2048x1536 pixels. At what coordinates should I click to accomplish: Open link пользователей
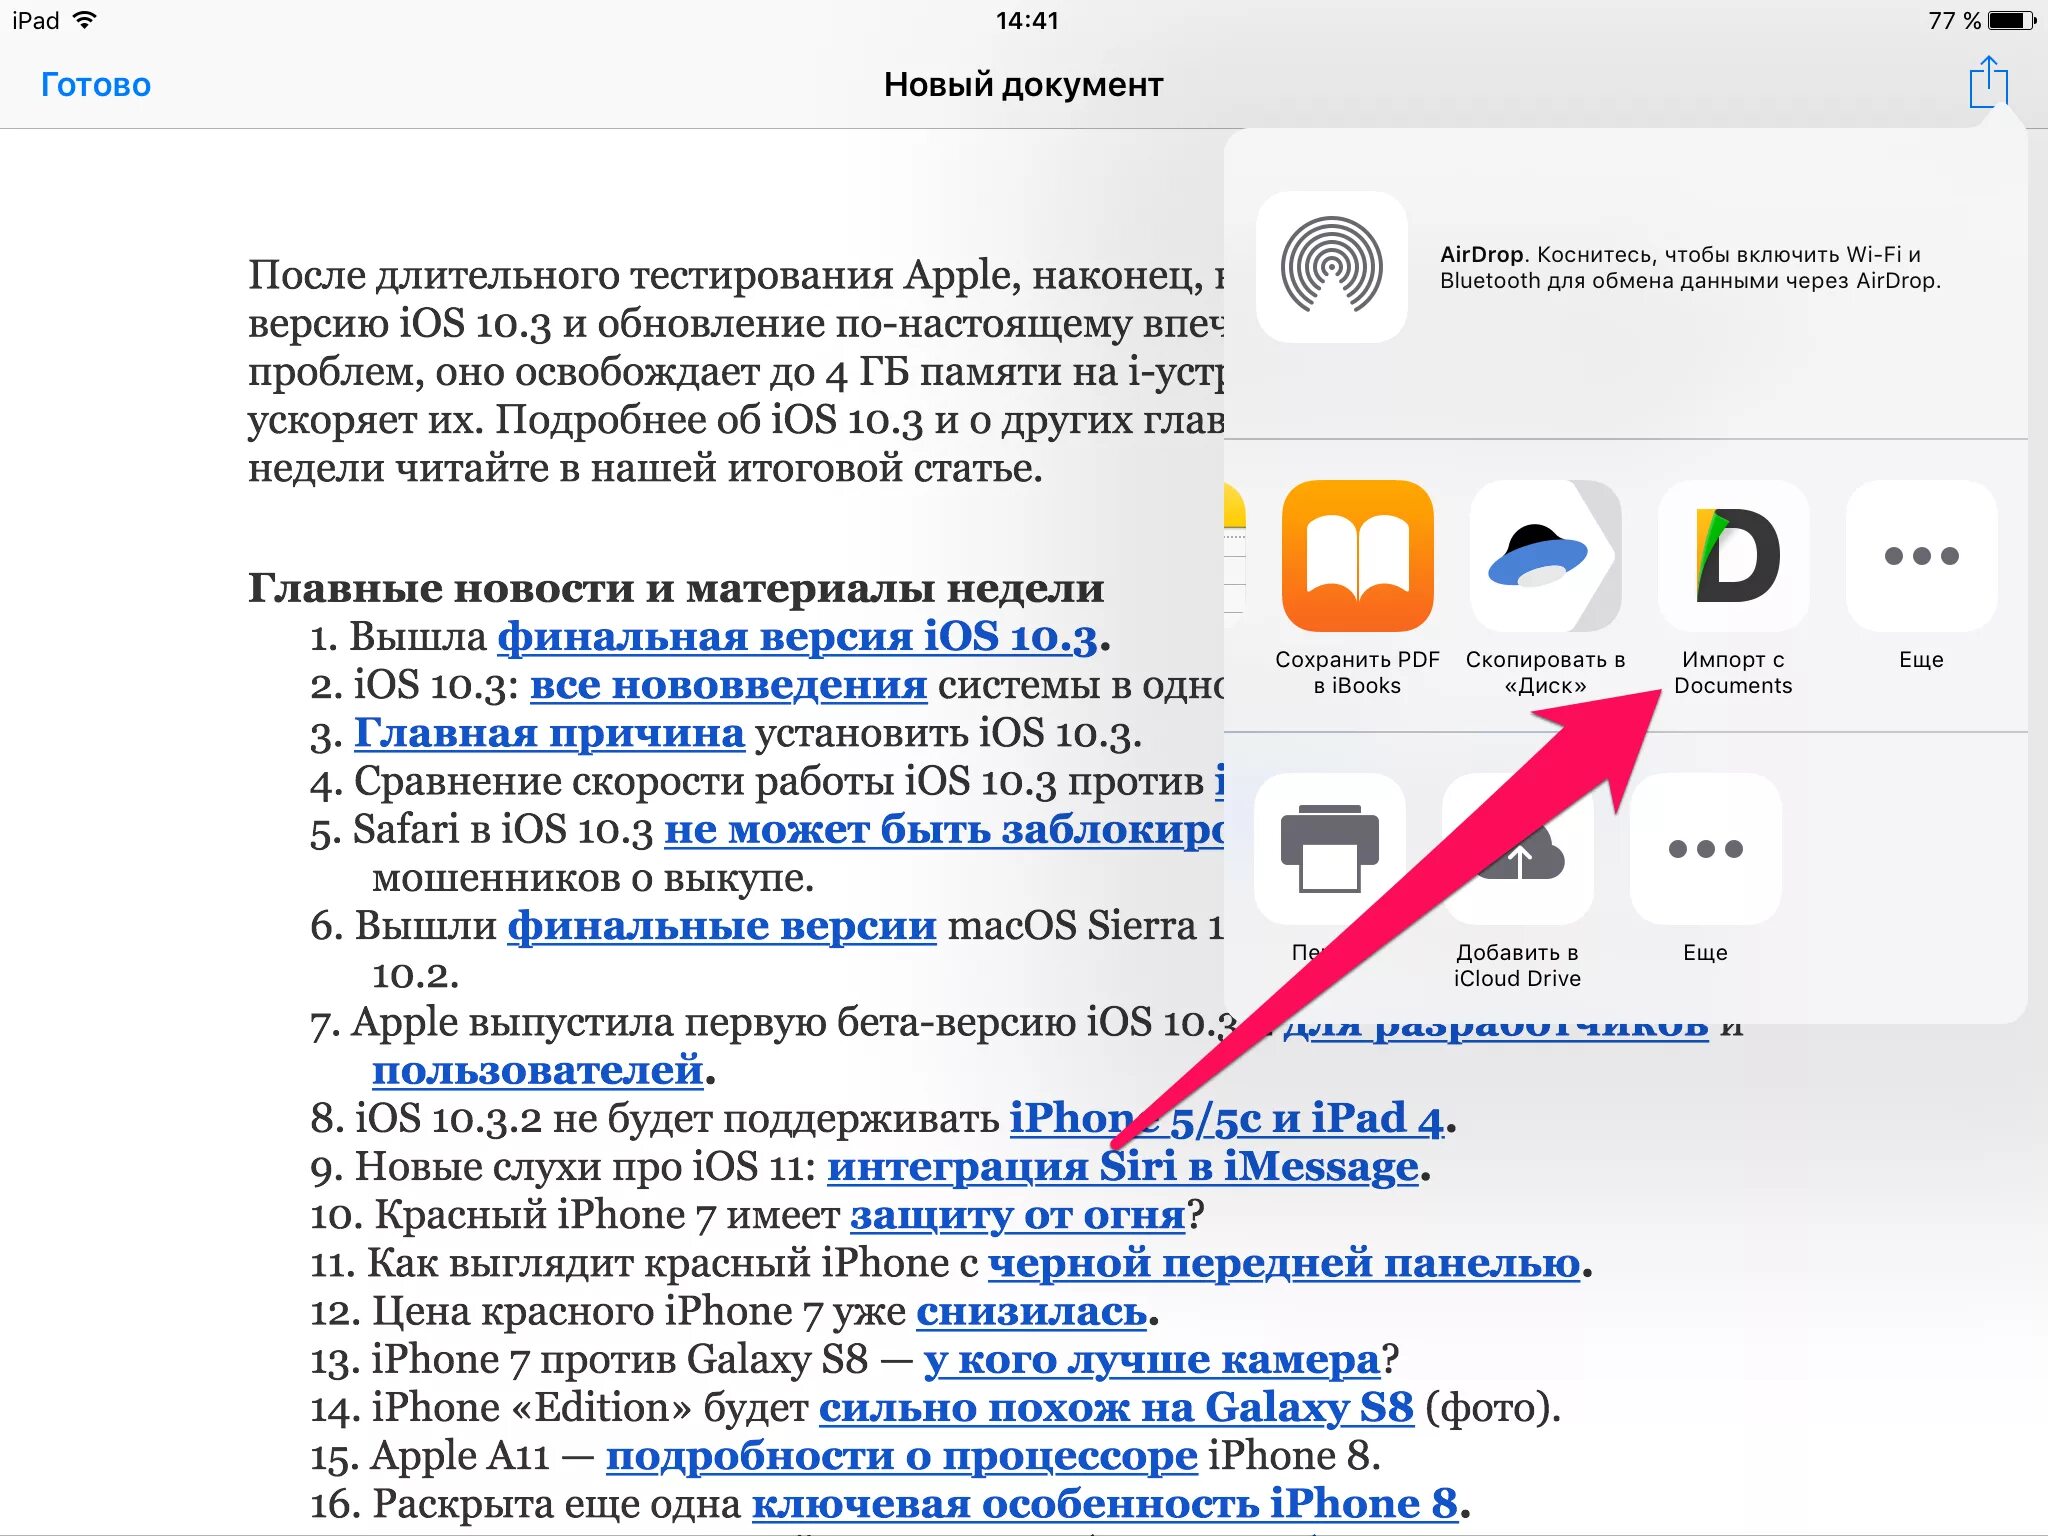538,1070
